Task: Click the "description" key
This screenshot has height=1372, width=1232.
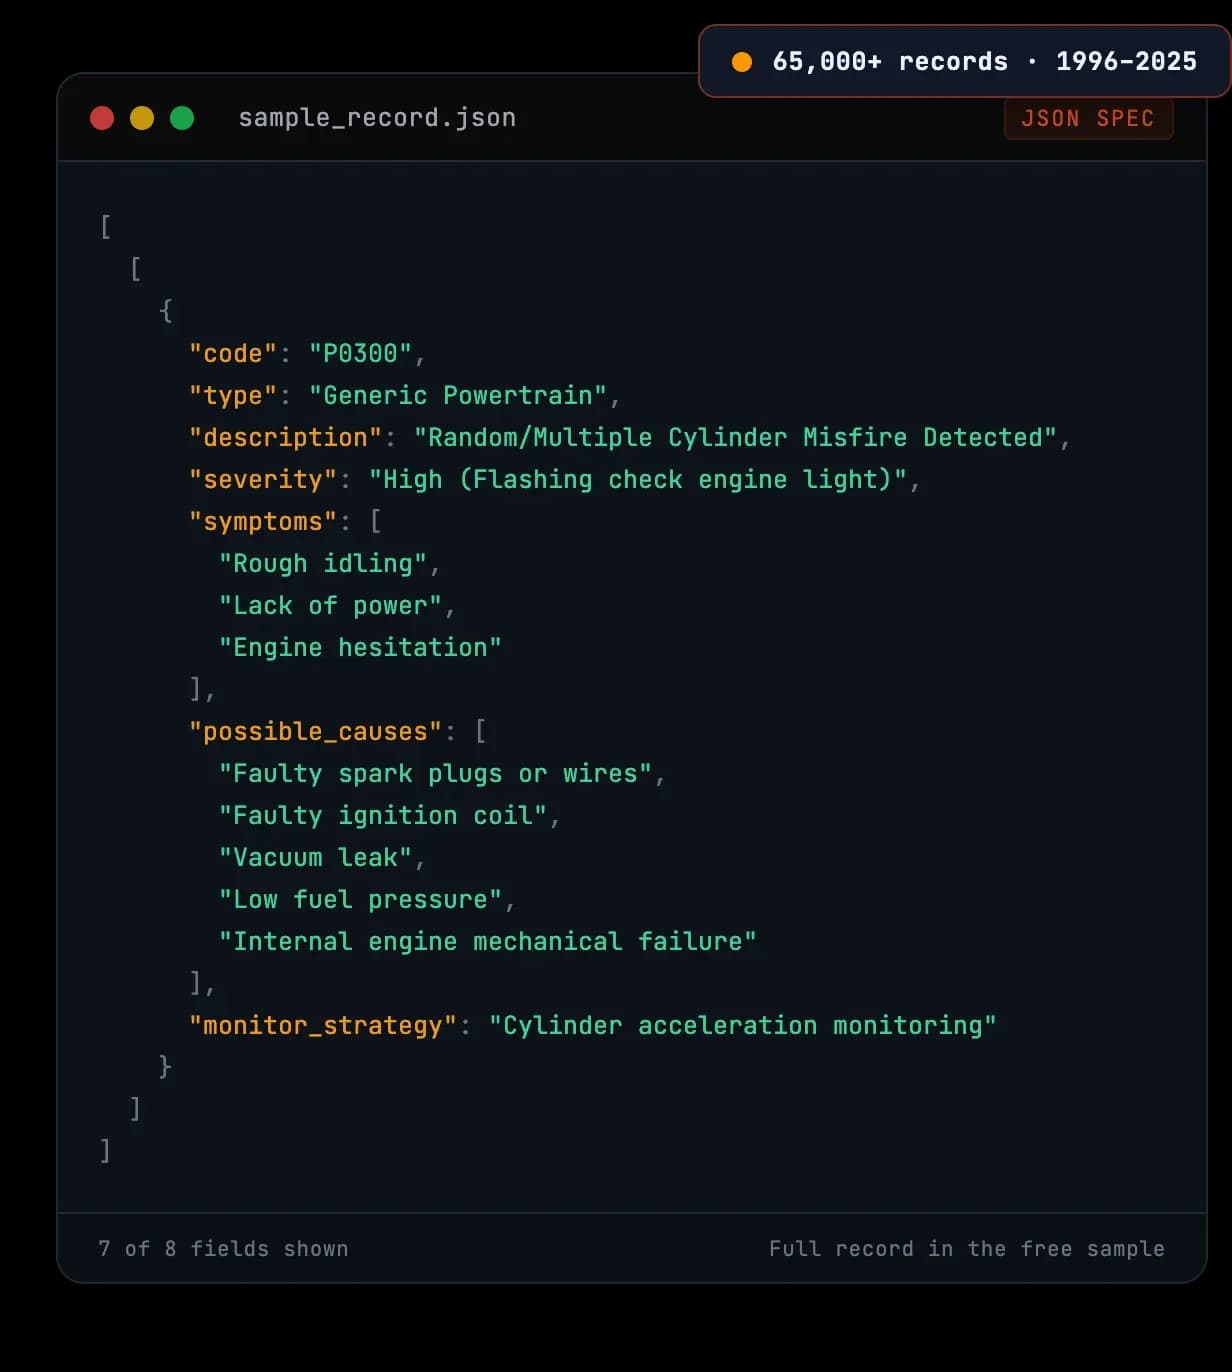Action: 286,437
